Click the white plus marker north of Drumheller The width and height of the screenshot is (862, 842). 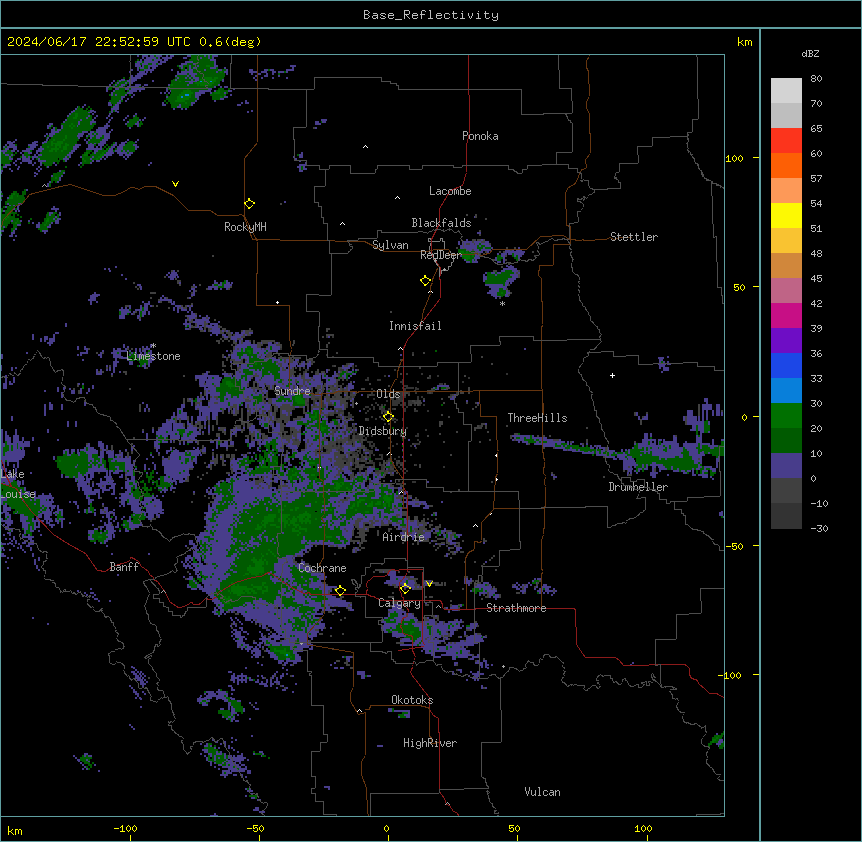(x=612, y=375)
